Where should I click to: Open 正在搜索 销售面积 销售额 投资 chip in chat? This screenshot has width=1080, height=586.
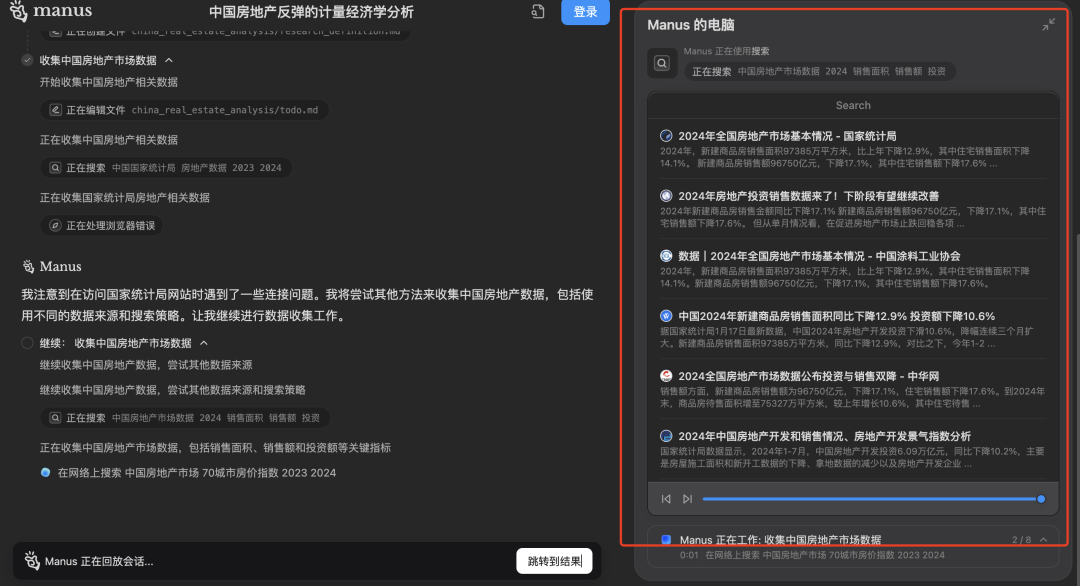click(x=185, y=418)
